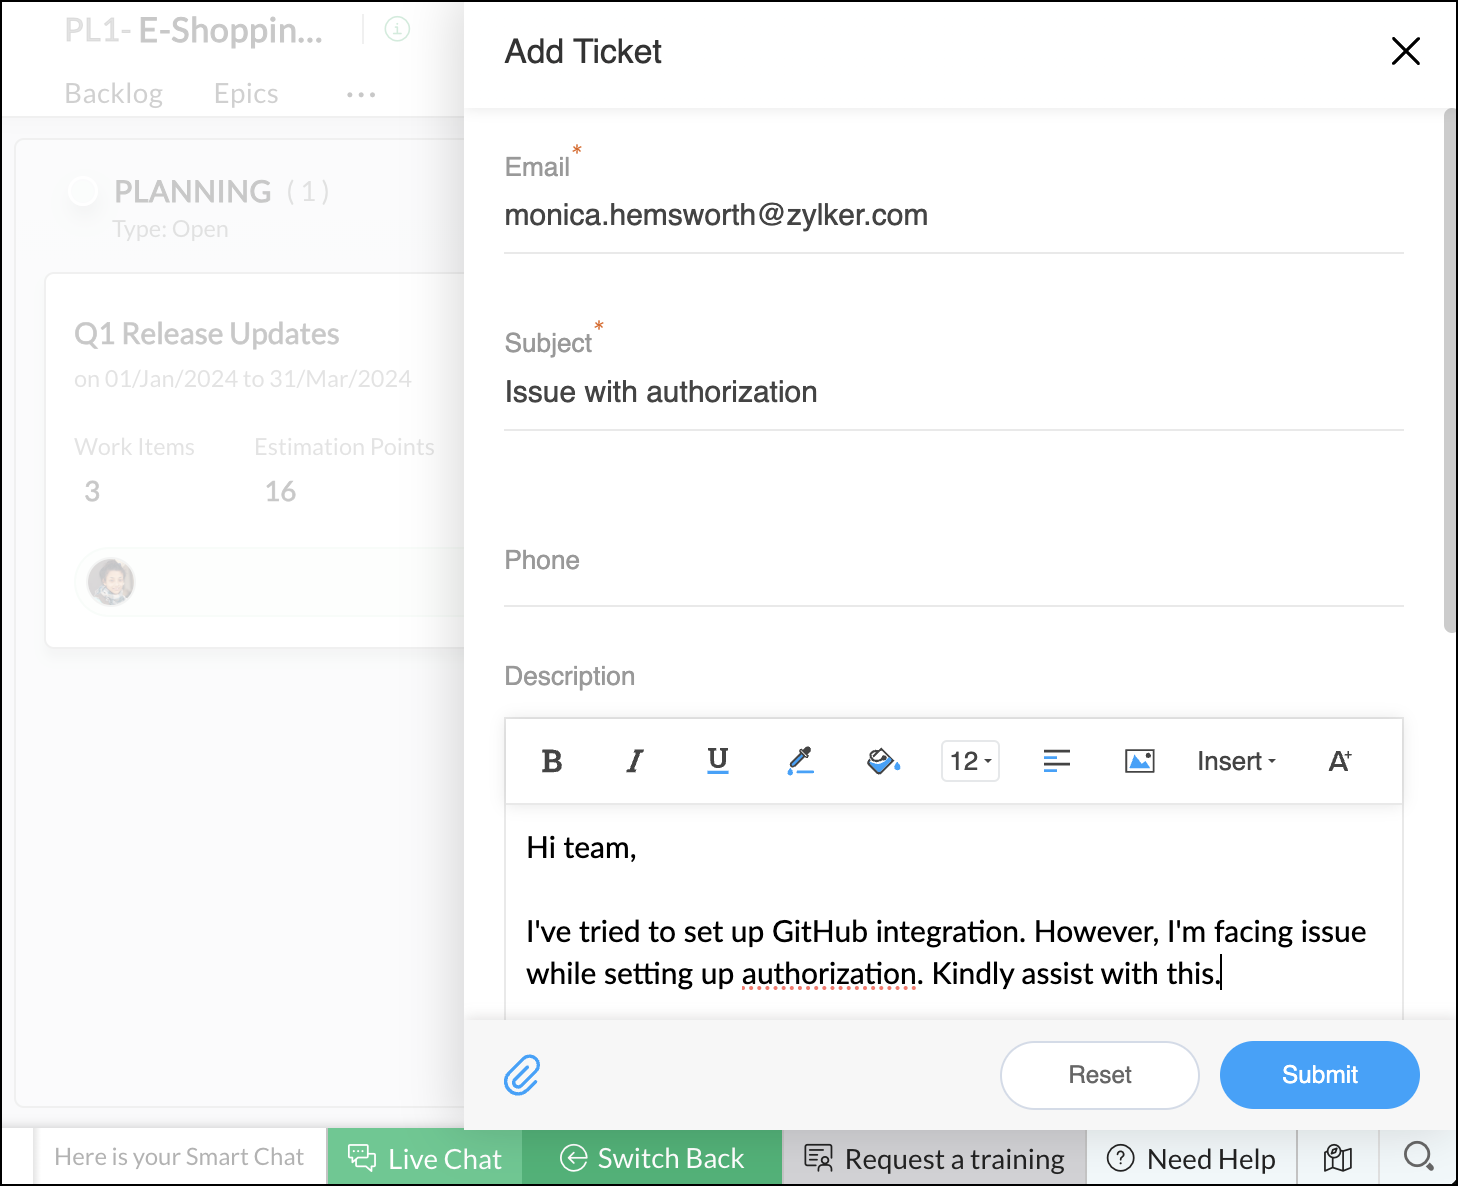Toggle italic formatting in description
The width and height of the screenshot is (1458, 1186).
pos(635,761)
